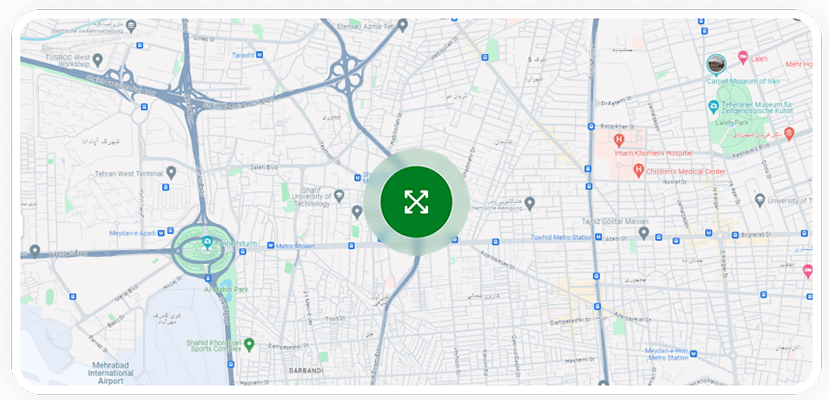829x400 pixels.
Task: Select the Meydan-e Azadi metro icon
Action: pyautogui.click(x=170, y=231)
